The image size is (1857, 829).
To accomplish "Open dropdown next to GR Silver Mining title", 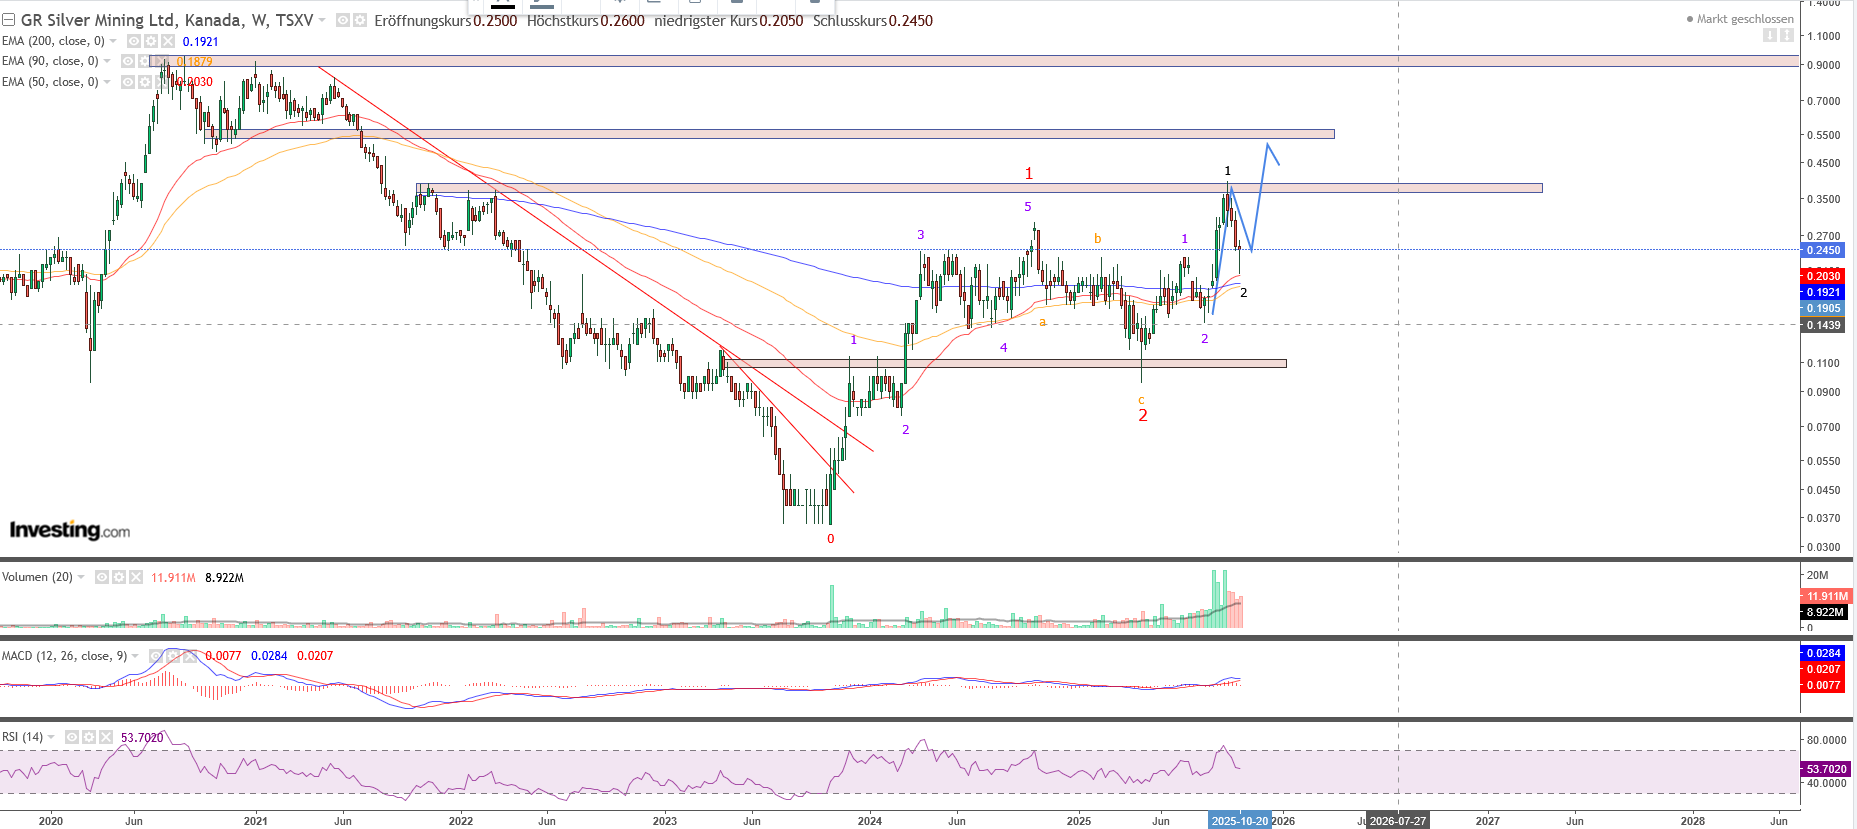I will pyautogui.click(x=322, y=20).
